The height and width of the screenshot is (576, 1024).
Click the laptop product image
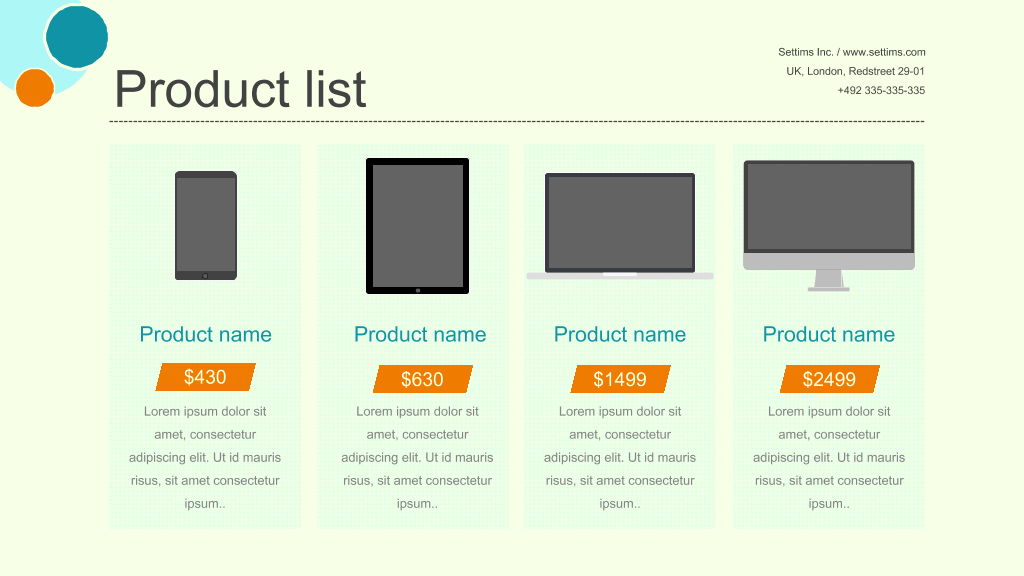(x=620, y=226)
